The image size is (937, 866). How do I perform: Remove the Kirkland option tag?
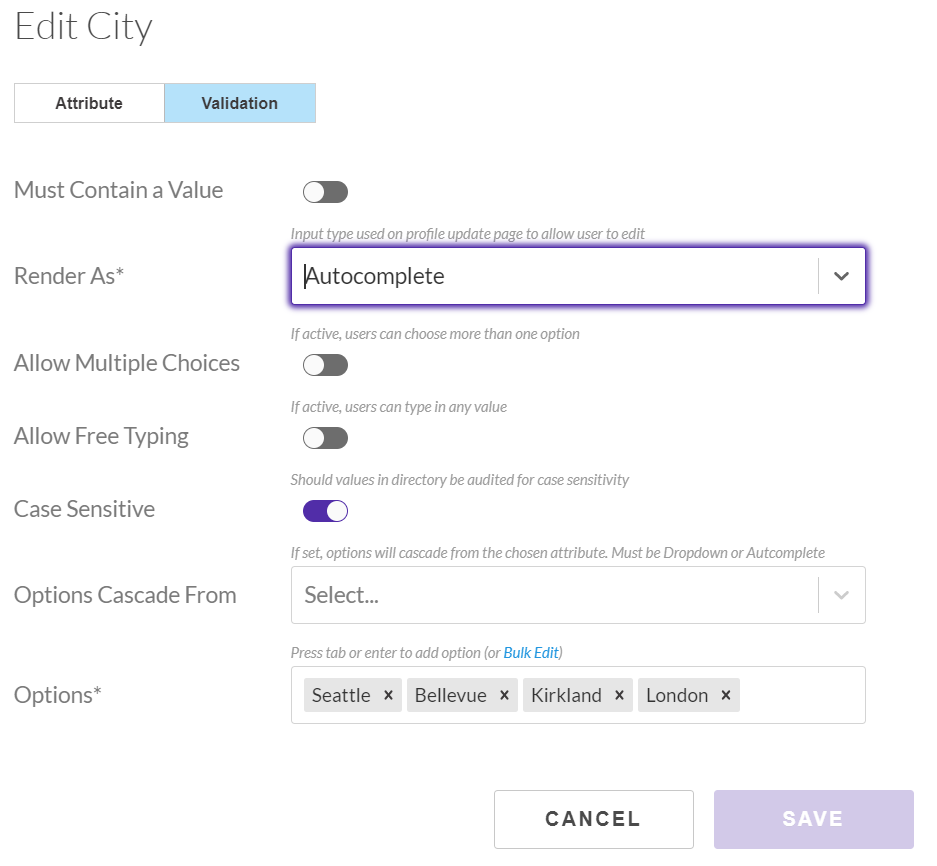619,695
